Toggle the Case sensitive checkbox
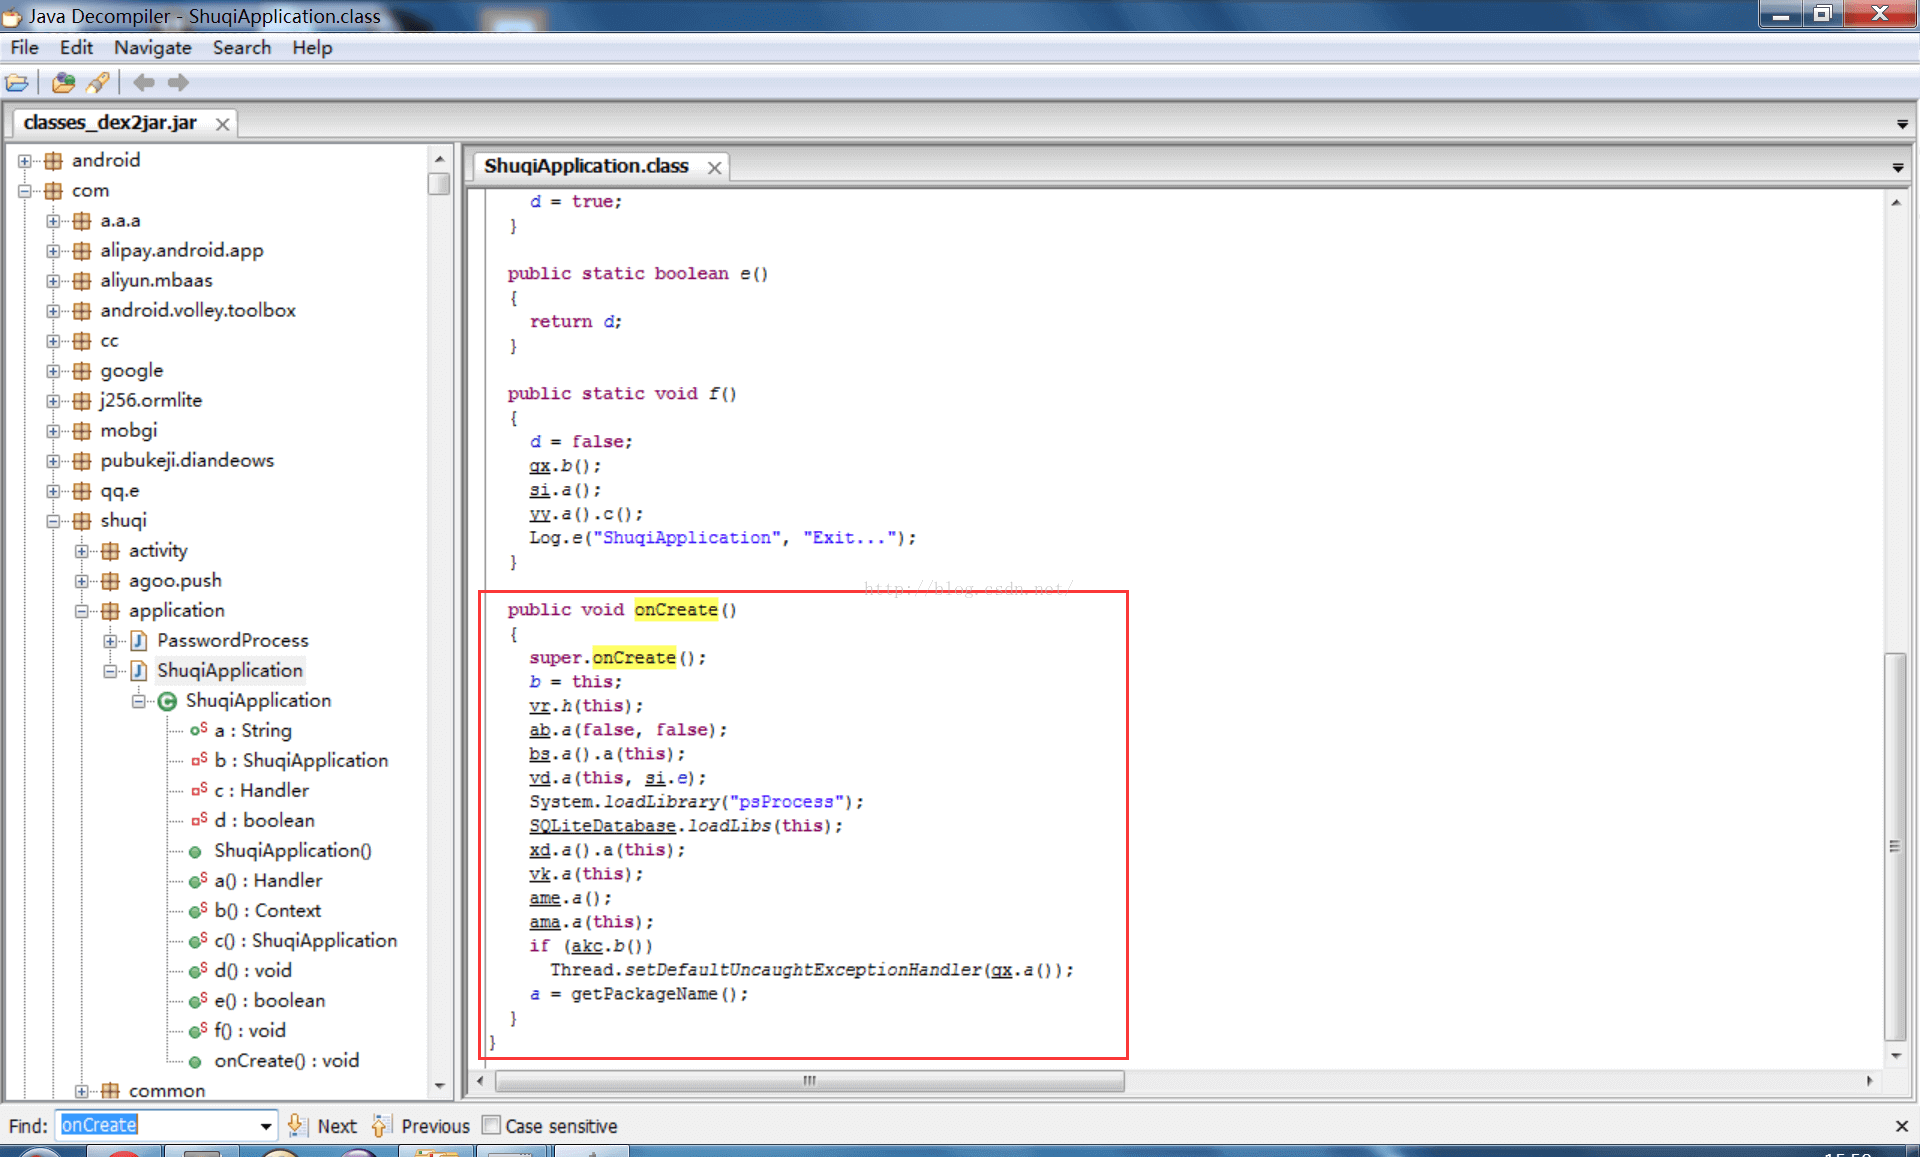The image size is (1920, 1157). pyautogui.click(x=491, y=1125)
